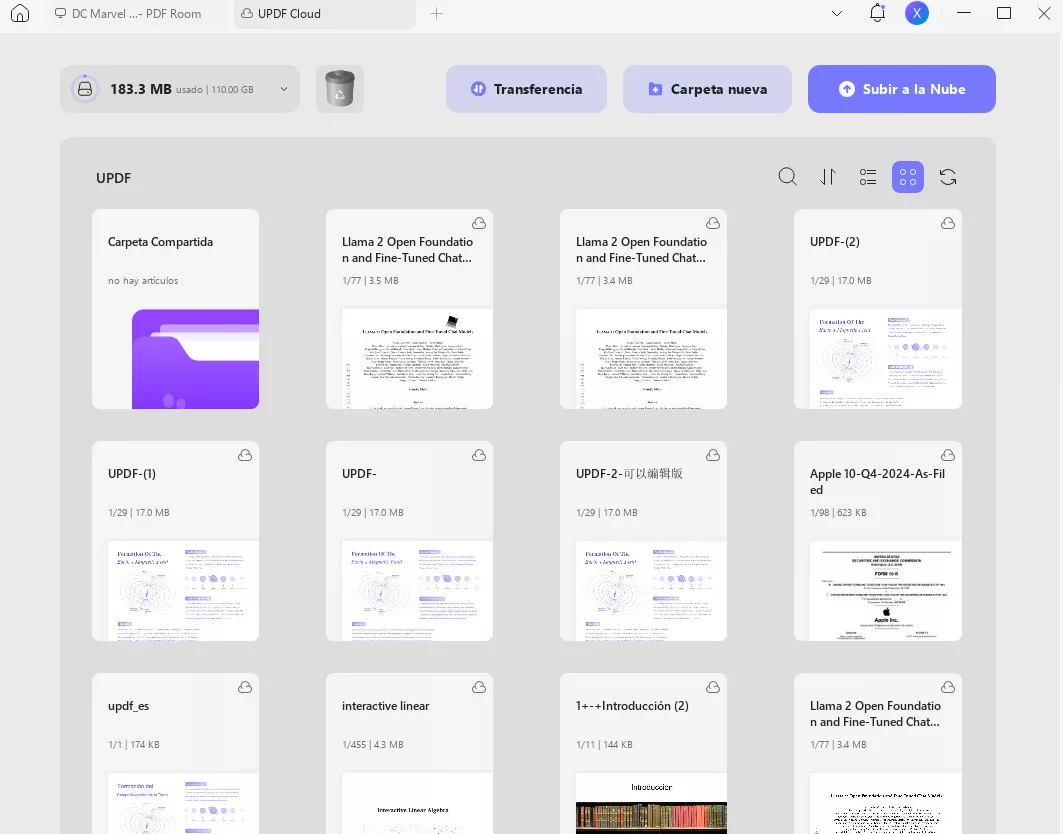
Task: Click the 'UPDF' folder heading
Action: pos(113,178)
